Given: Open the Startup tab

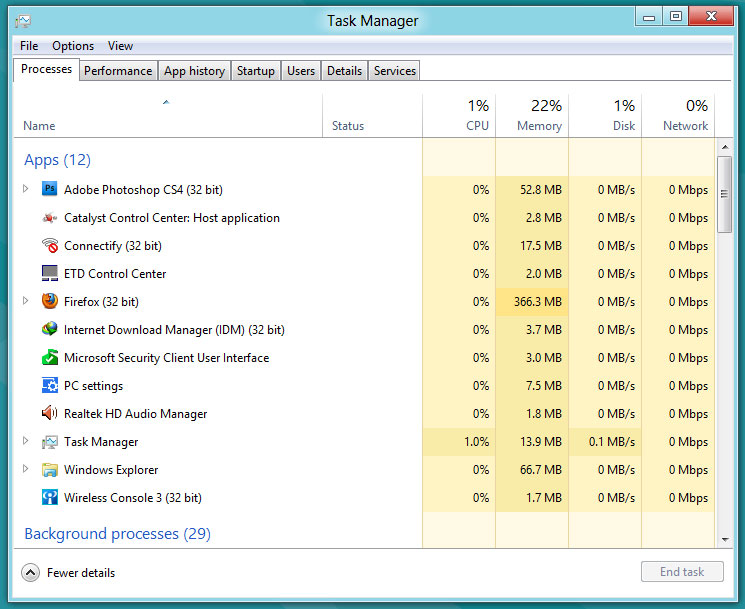Looking at the screenshot, I should pyautogui.click(x=255, y=71).
